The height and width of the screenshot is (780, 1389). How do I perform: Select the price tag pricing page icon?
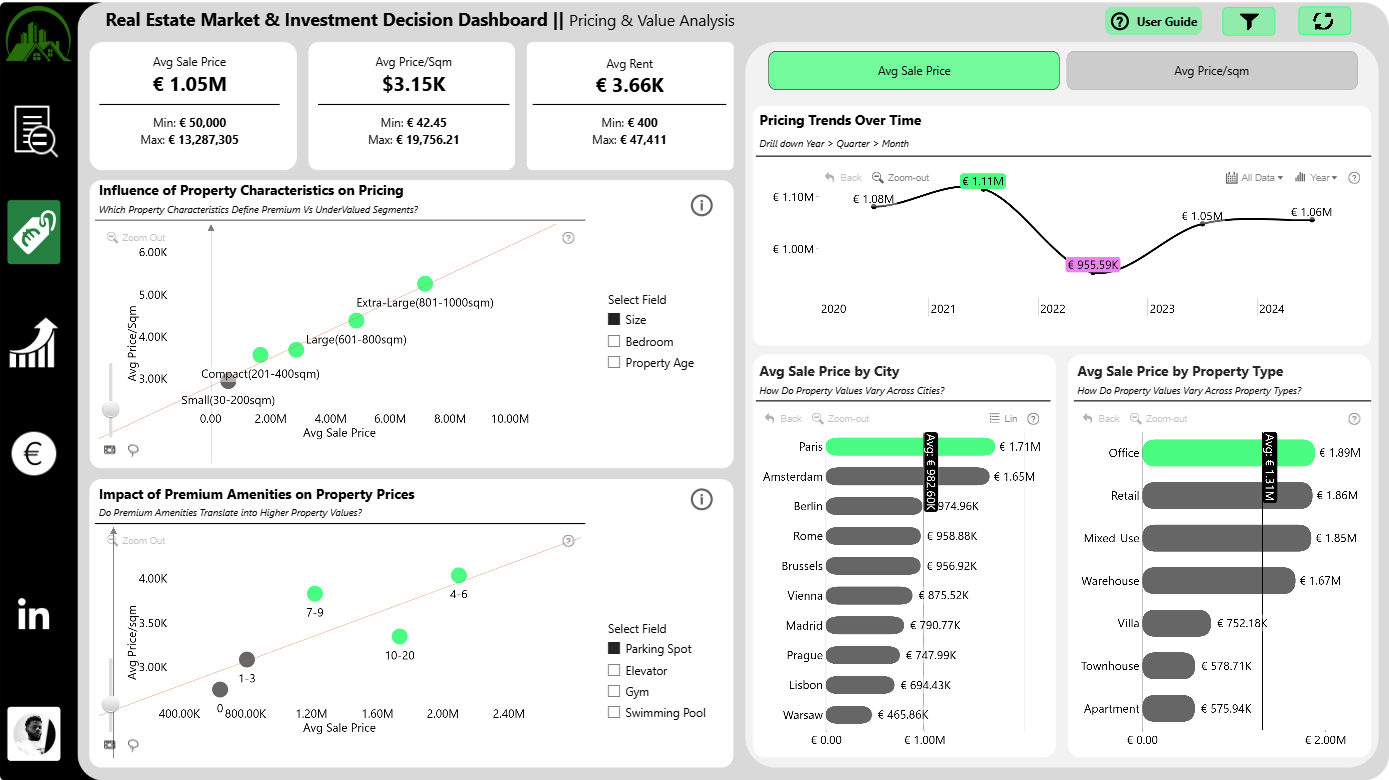click(34, 232)
